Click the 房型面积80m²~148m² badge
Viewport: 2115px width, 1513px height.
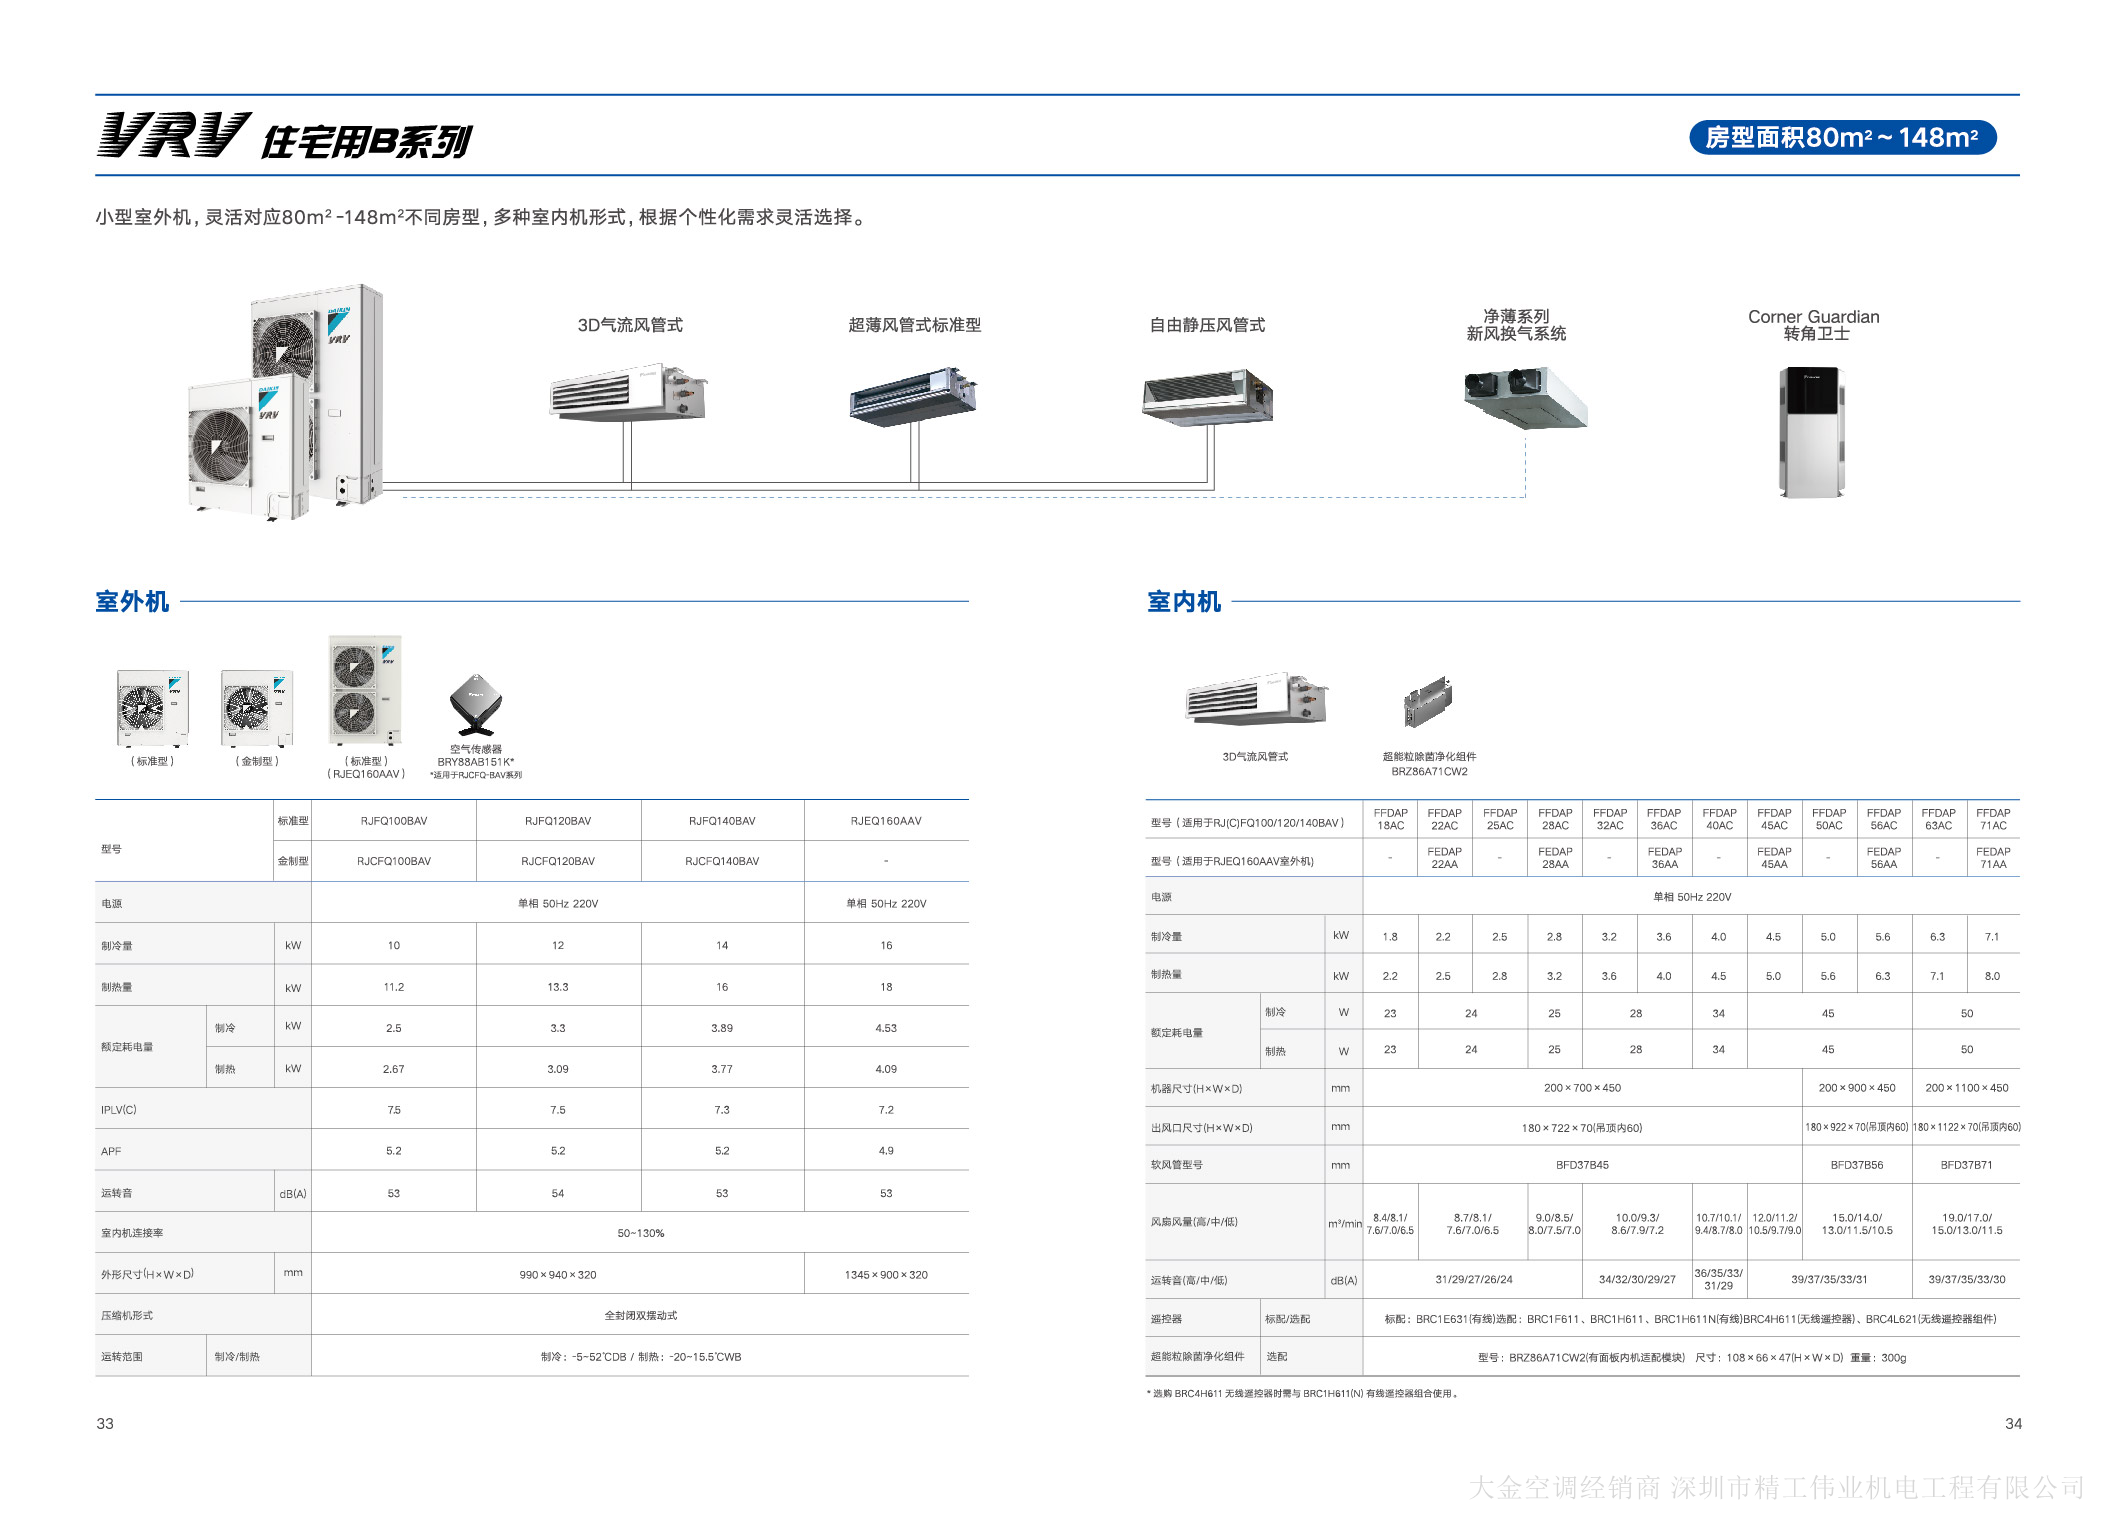point(1842,137)
